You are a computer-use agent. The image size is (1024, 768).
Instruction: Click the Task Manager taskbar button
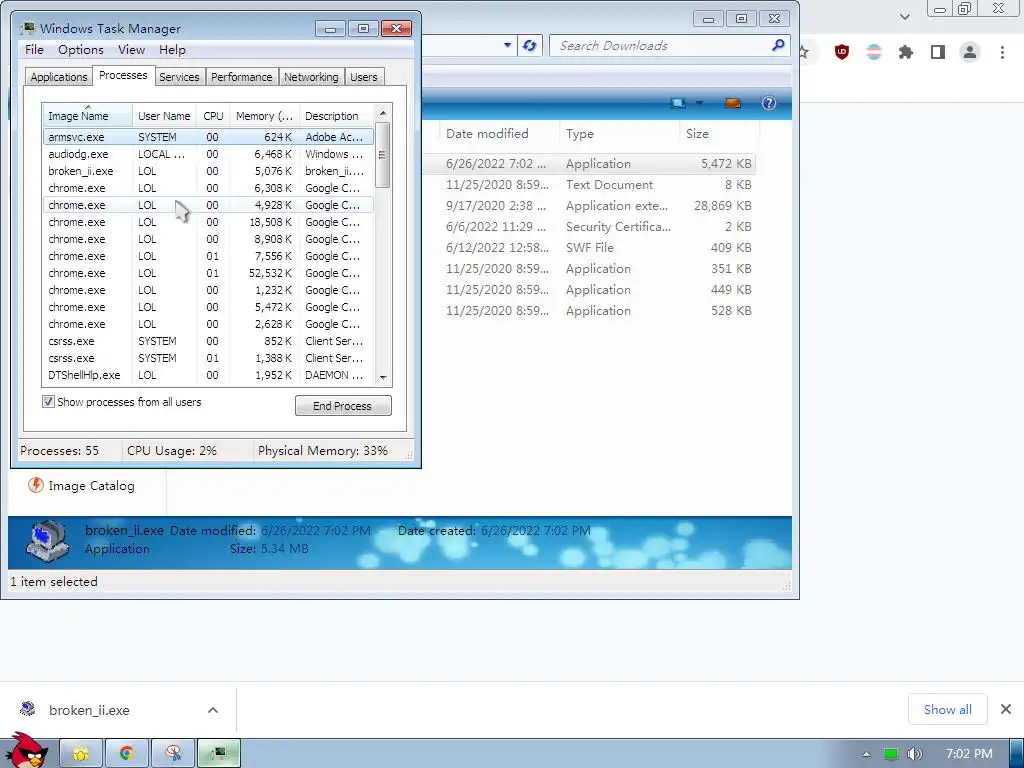coord(219,754)
